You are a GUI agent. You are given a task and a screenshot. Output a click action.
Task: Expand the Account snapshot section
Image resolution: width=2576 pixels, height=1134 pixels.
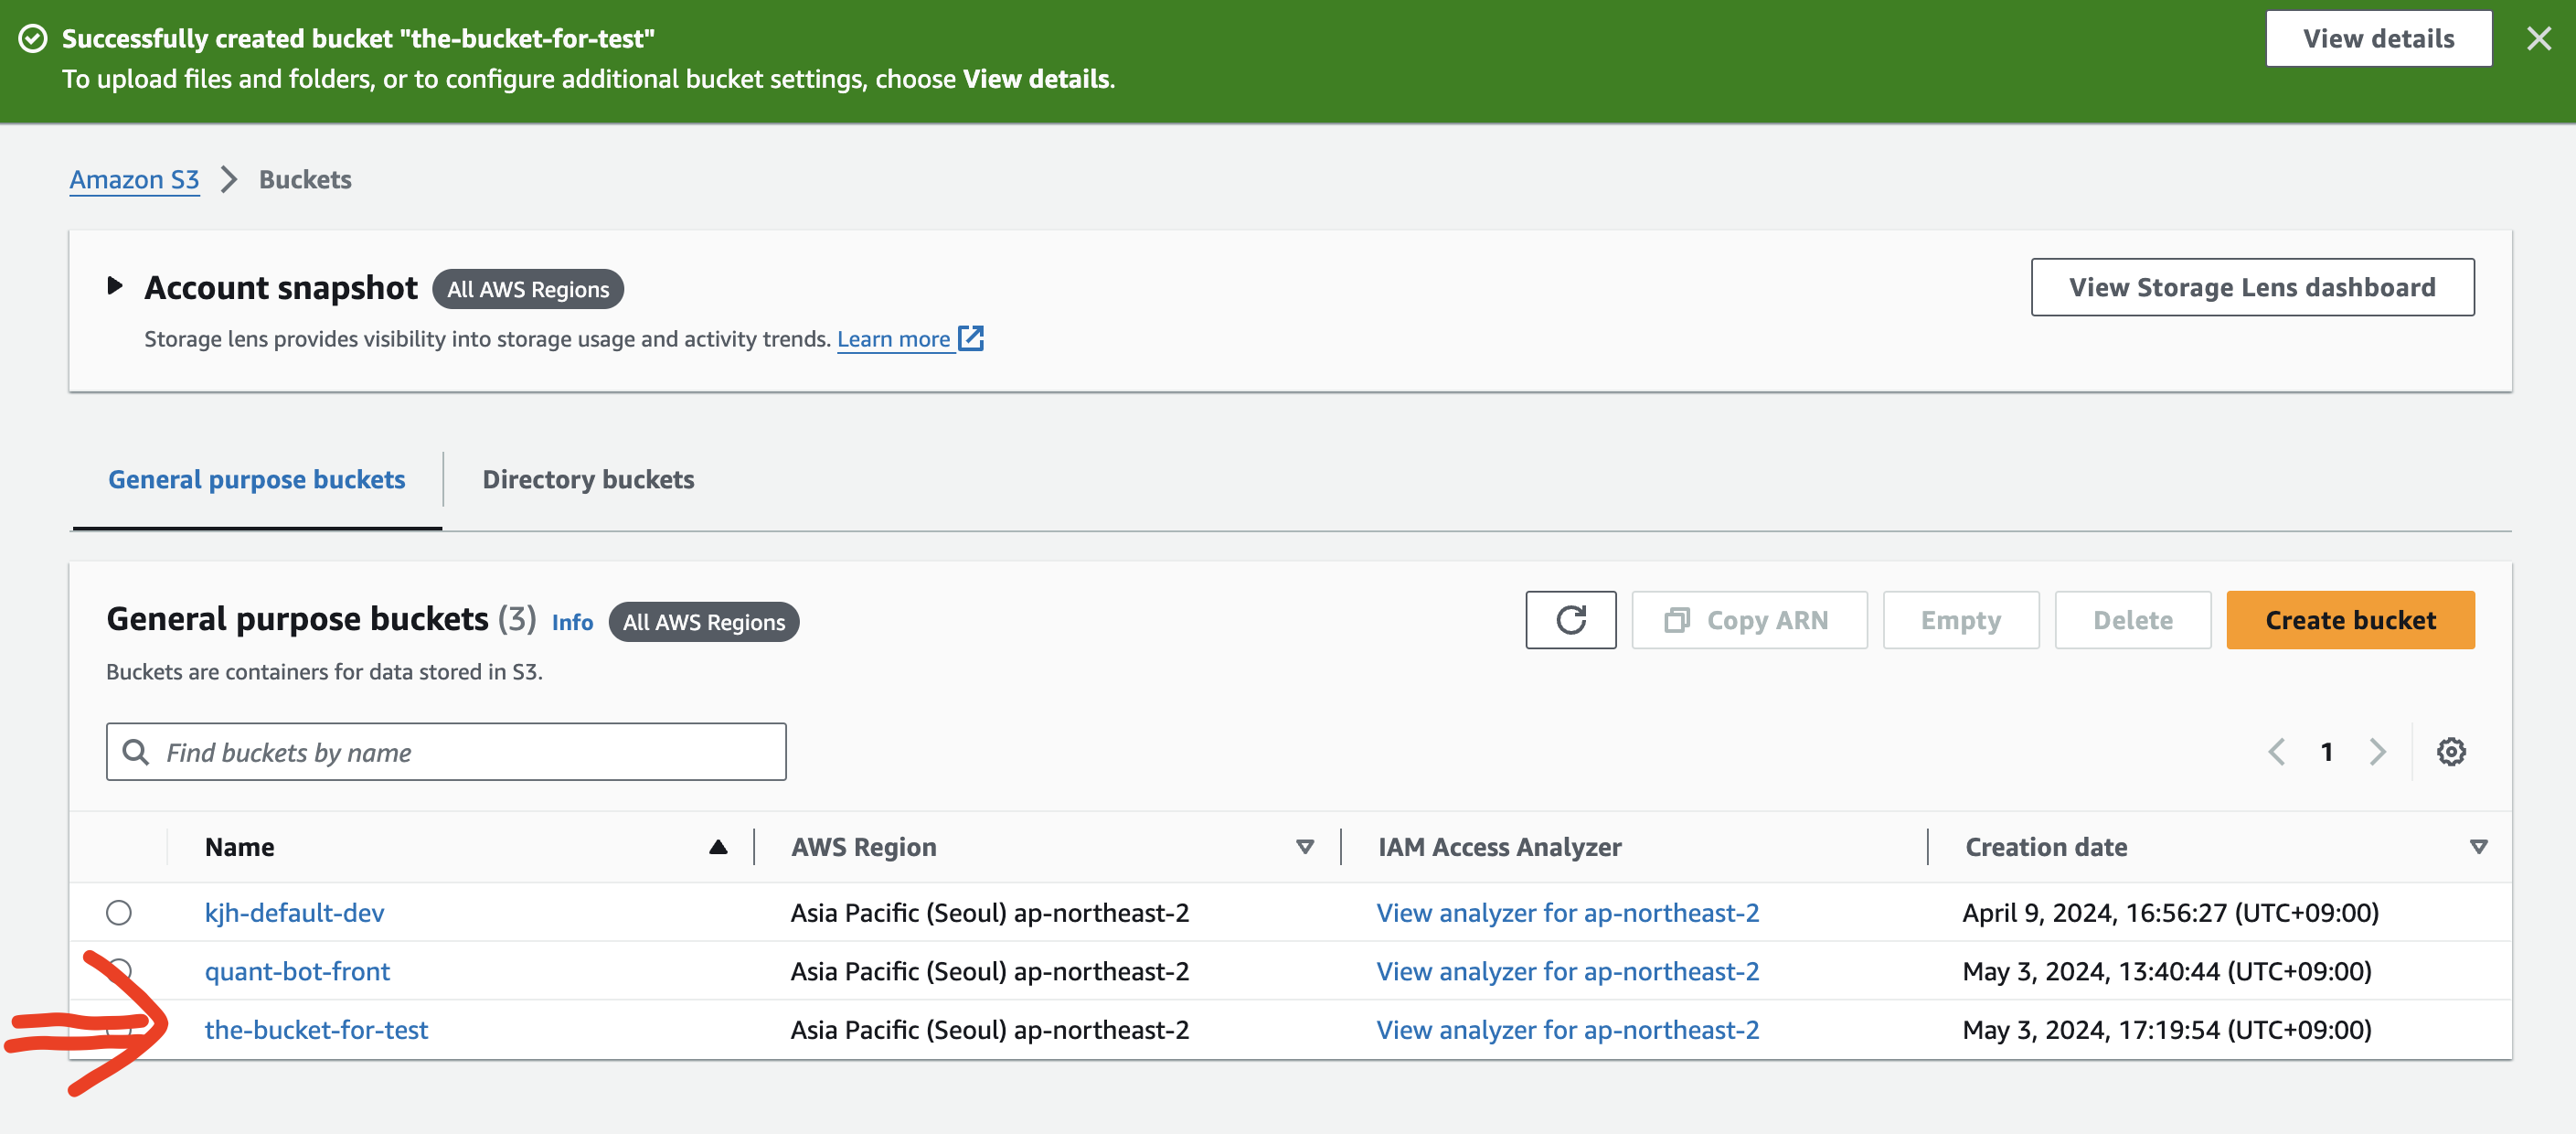(115, 287)
